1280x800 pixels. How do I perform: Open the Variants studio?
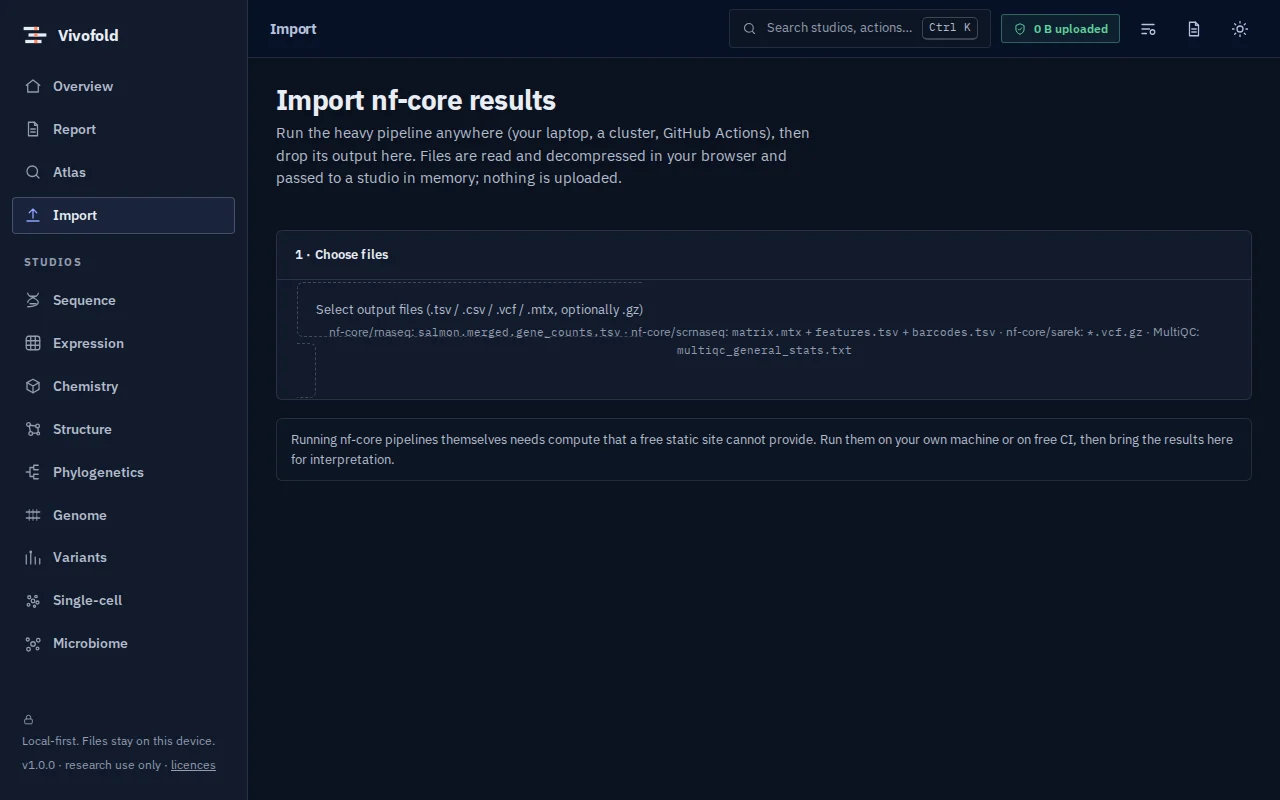click(x=123, y=557)
